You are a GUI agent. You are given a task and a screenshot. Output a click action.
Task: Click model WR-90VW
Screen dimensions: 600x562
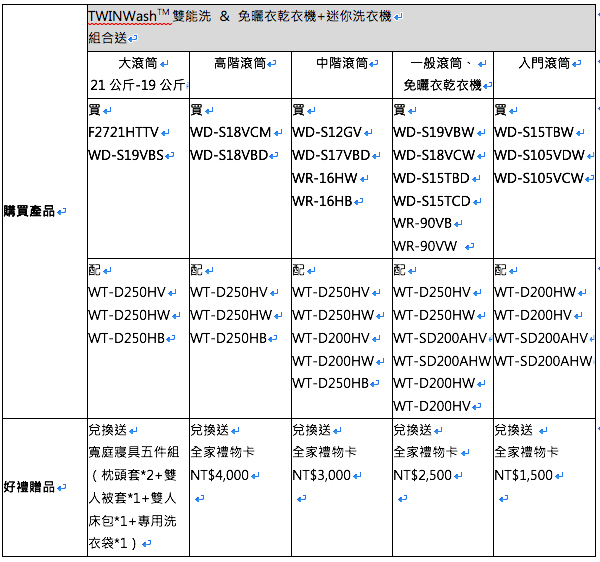tap(425, 246)
